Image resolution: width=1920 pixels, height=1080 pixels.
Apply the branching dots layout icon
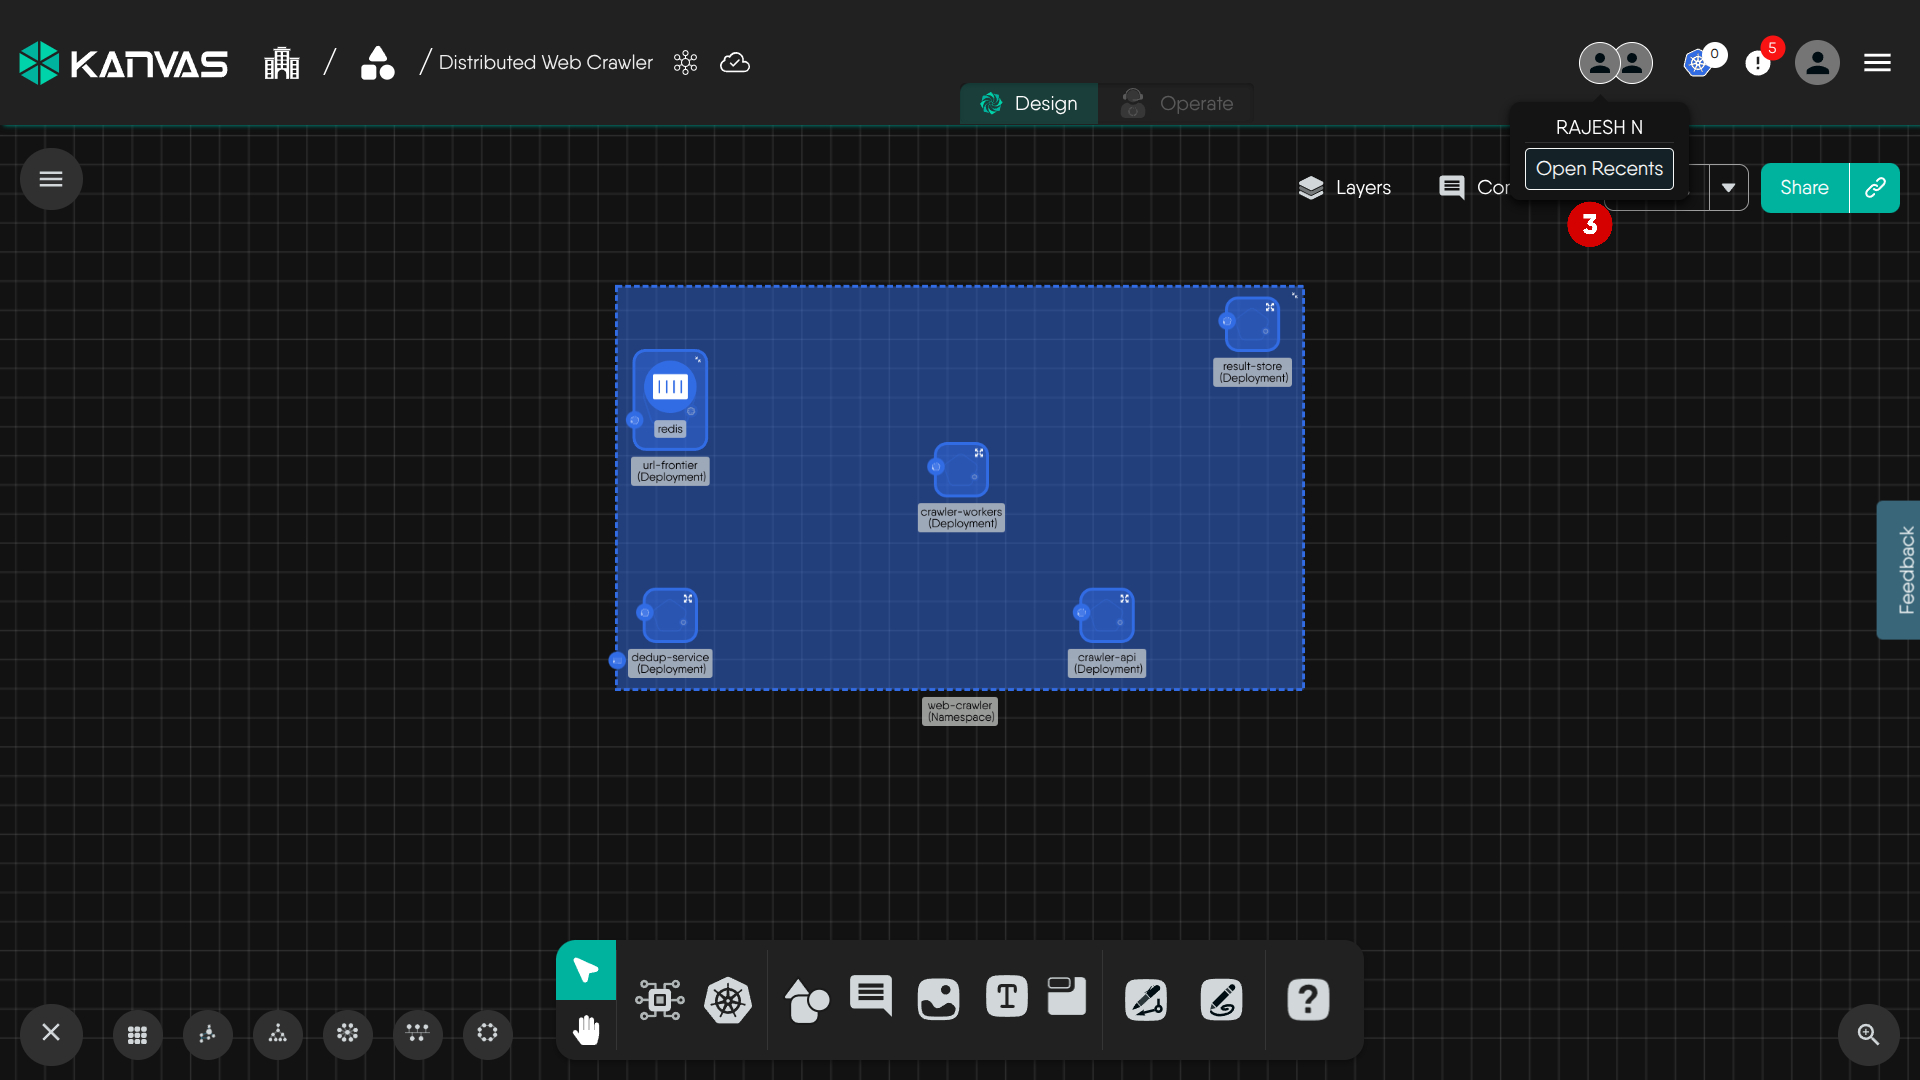click(x=418, y=1034)
